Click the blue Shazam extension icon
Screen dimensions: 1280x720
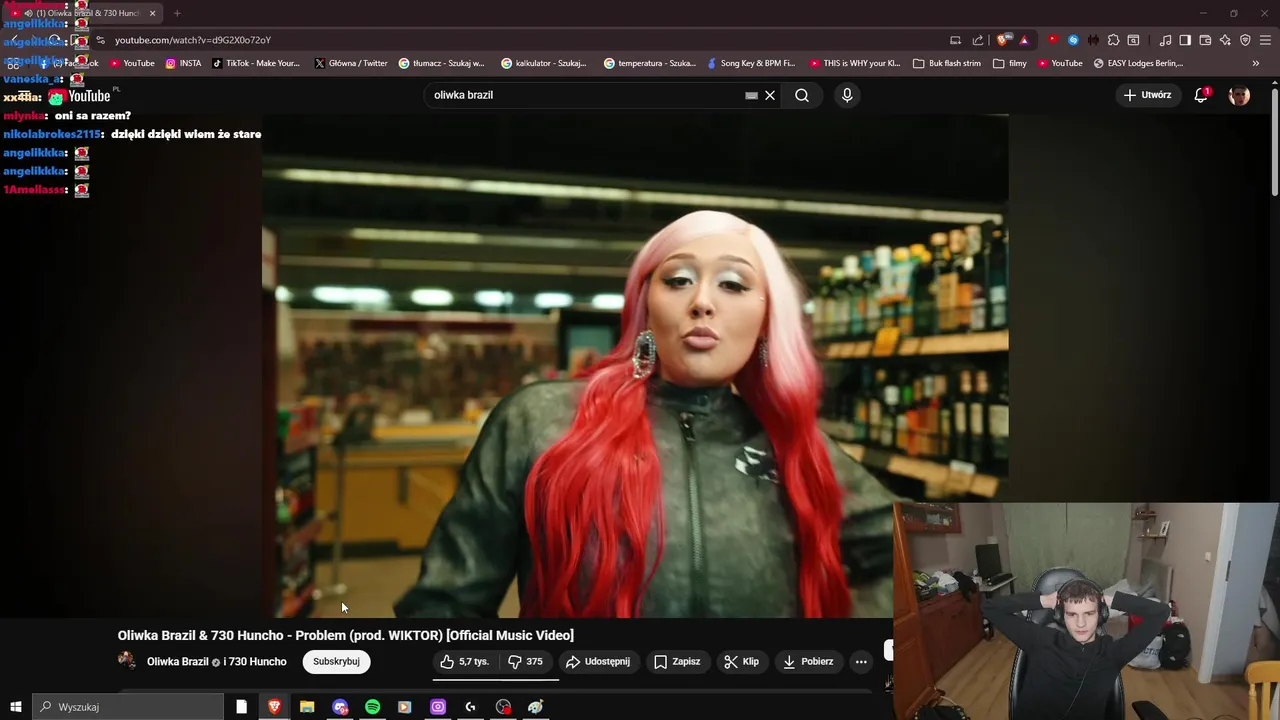tap(1073, 40)
